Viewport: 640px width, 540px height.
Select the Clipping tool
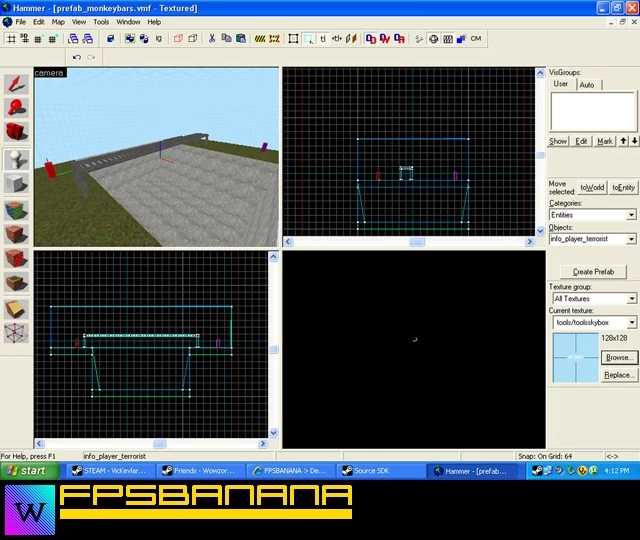(16, 310)
